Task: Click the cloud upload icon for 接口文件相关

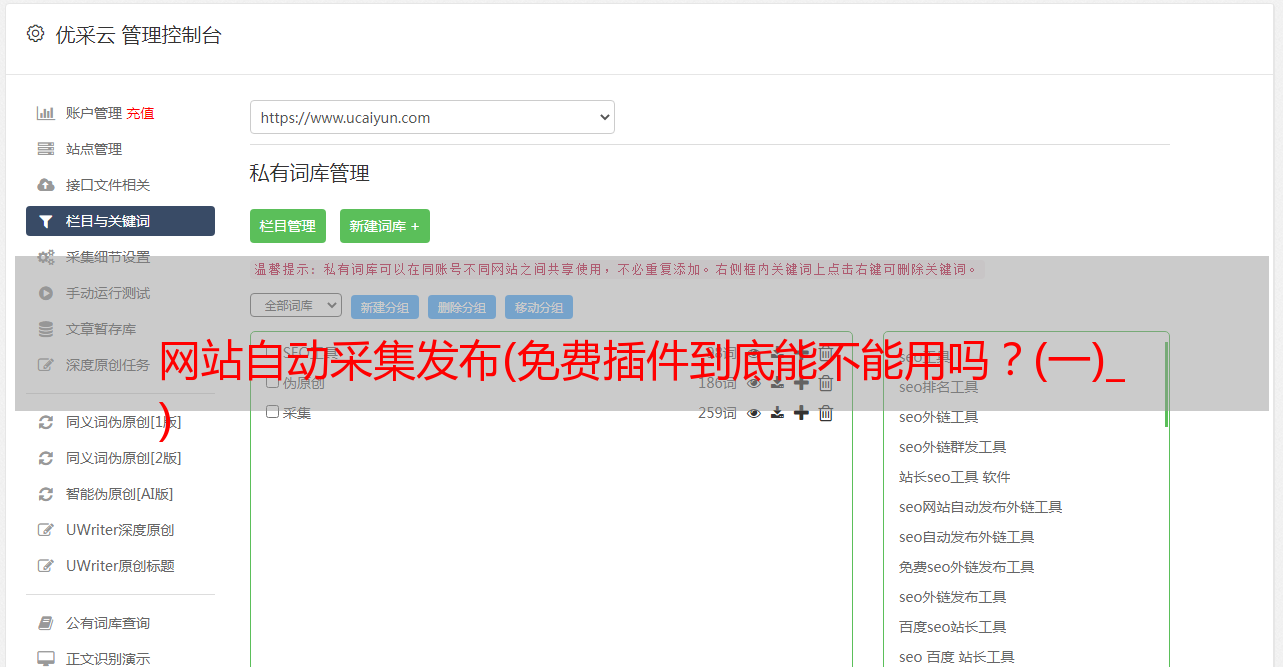Action: coord(45,185)
